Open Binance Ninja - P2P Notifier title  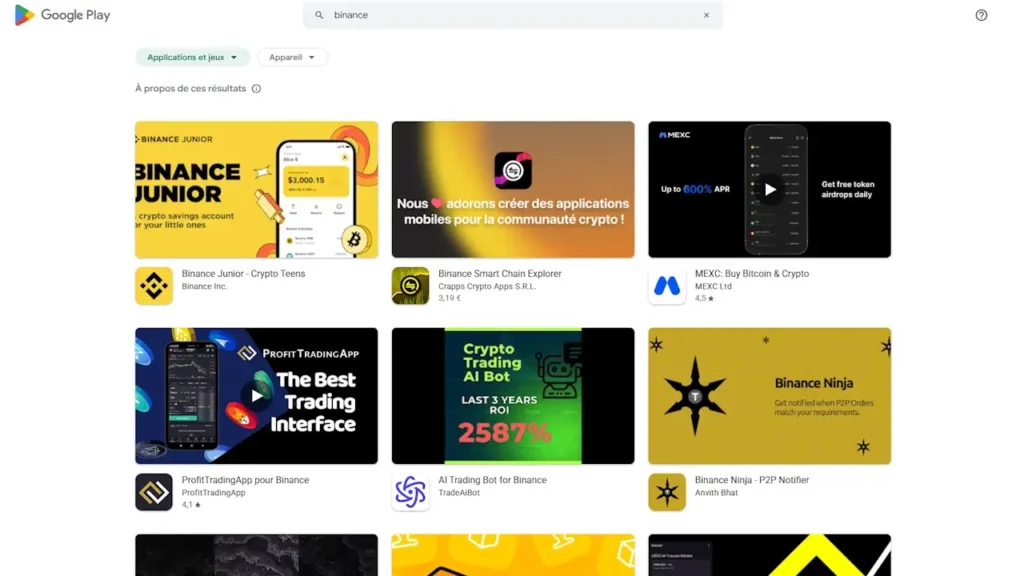click(752, 480)
